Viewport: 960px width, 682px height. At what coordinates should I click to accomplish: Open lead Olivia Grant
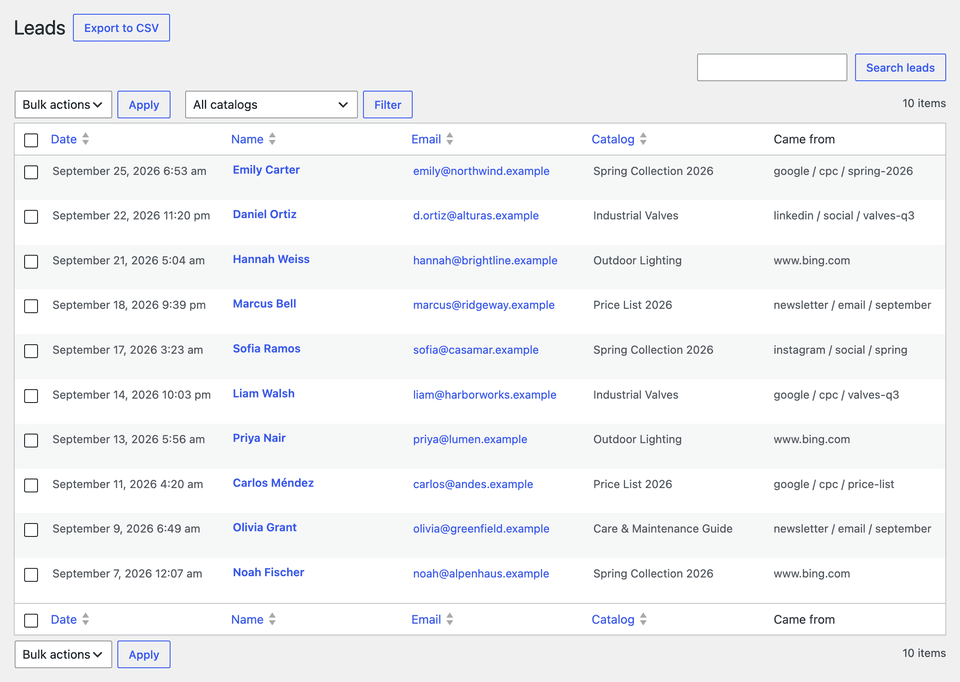(264, 527)
